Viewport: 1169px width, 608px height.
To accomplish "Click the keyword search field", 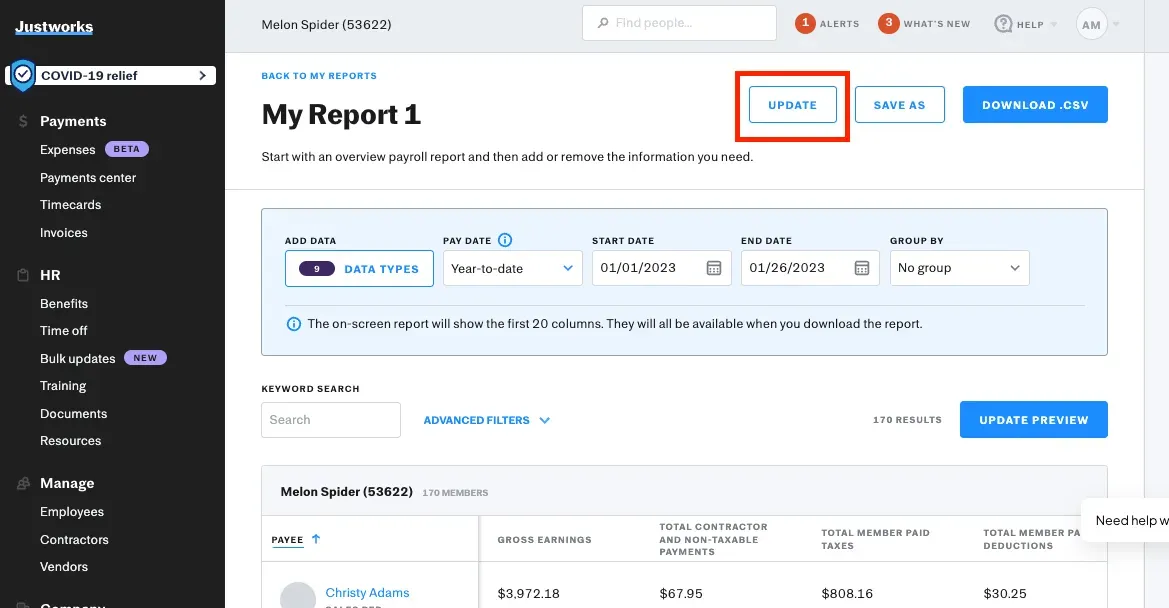I will [330, 419].
